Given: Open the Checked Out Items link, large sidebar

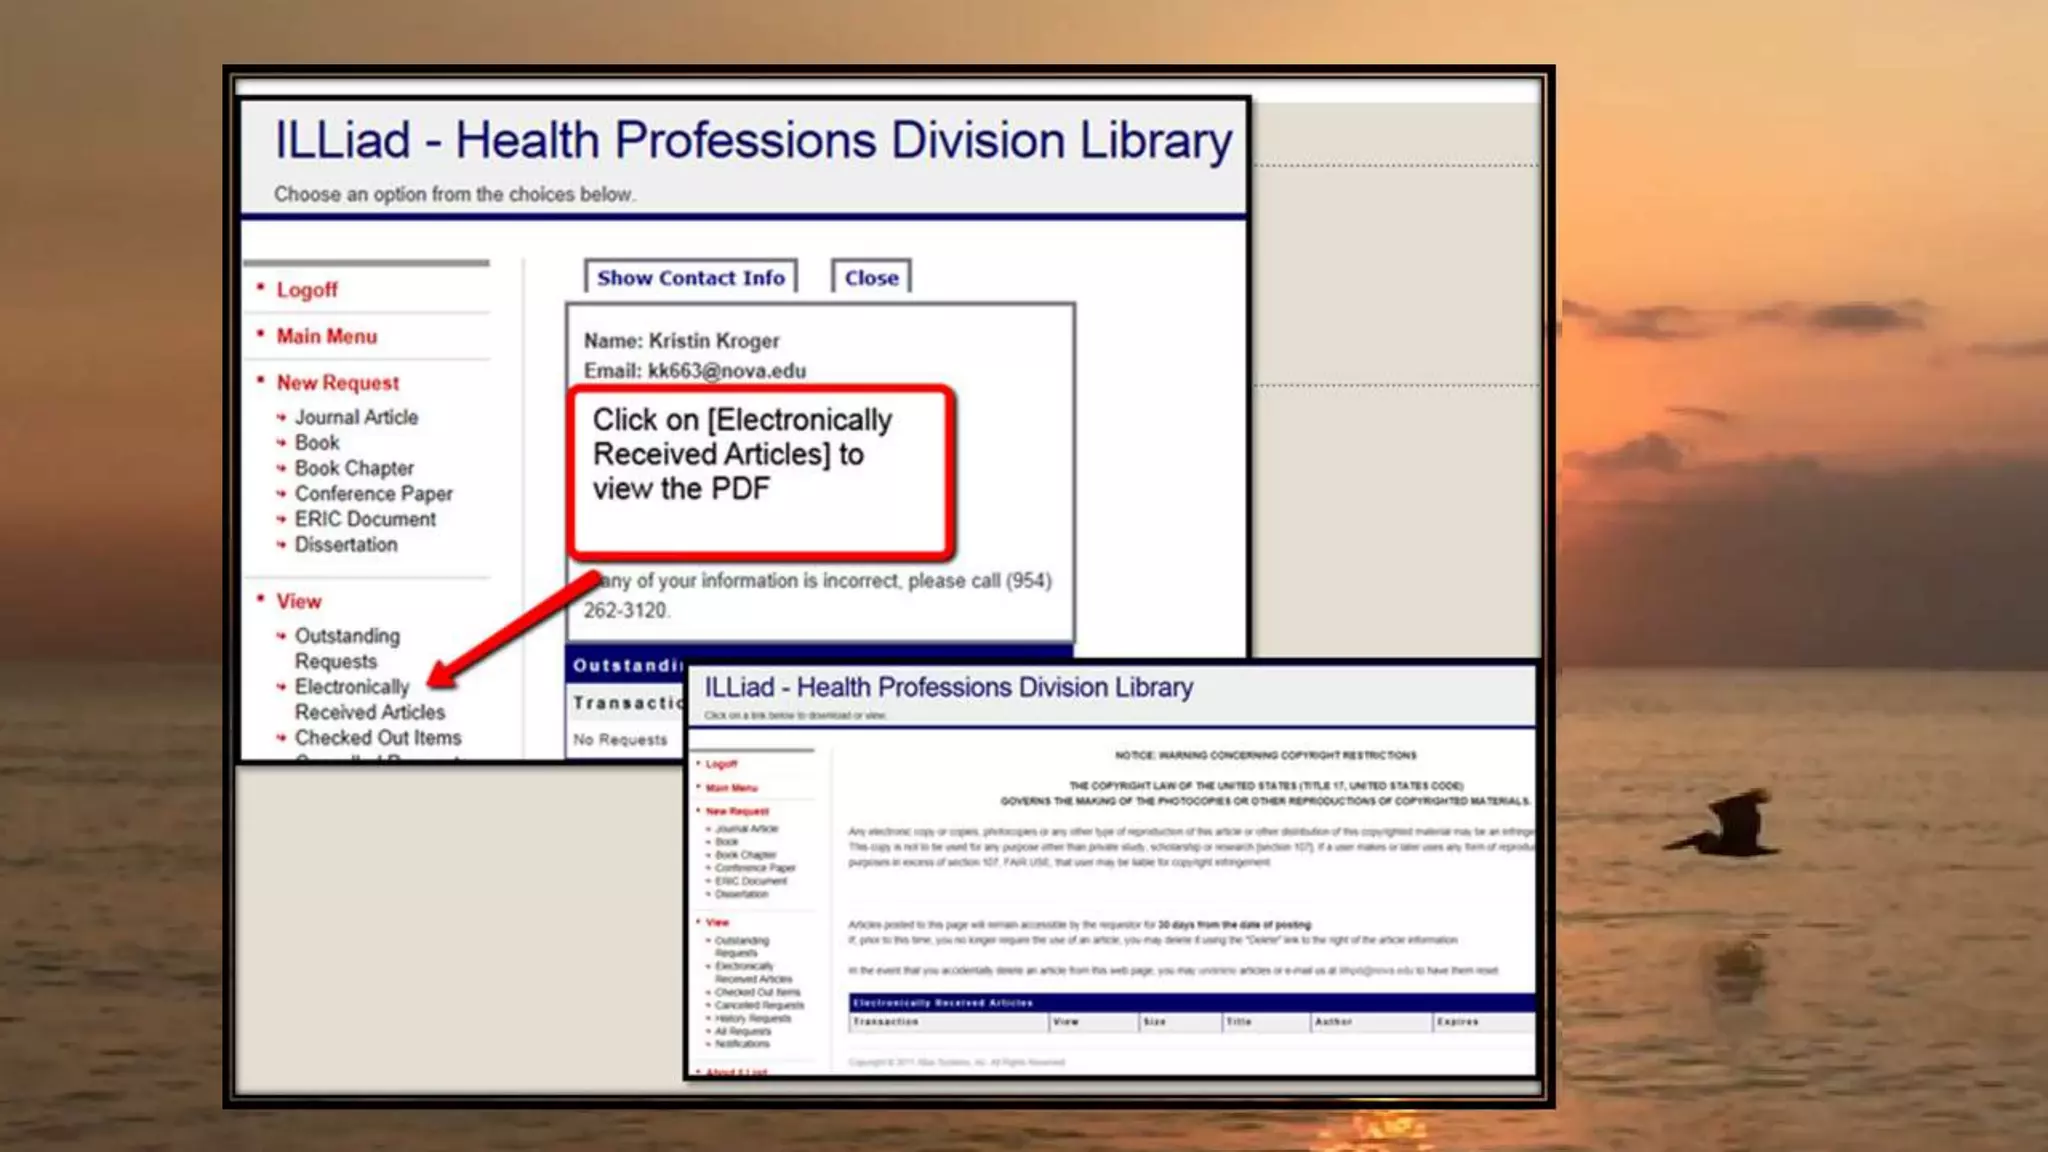Looking at the screenshot, I should pos(377,738).
